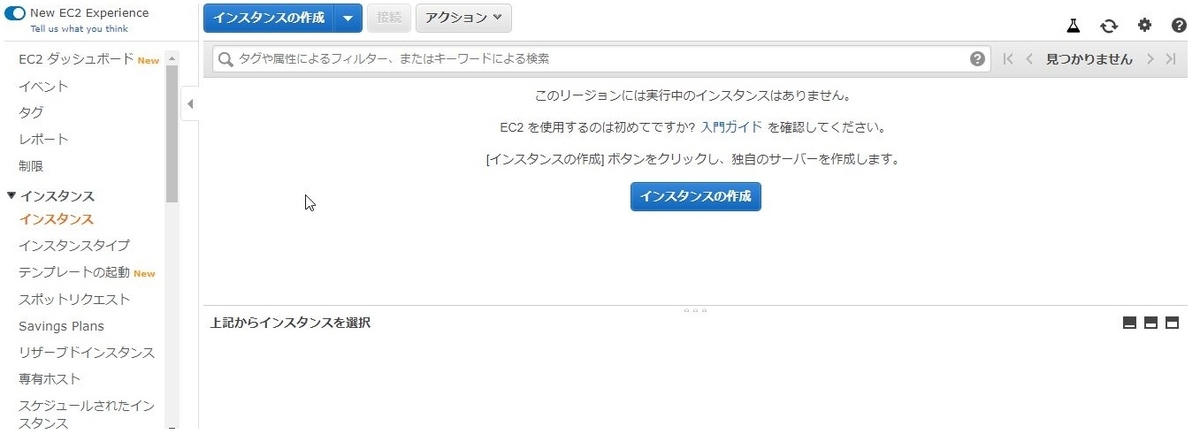Viewport: 1200px width, 434px height.
Task: Open スケジュールされたインスタンス in the sidebar
Action: 86,414
